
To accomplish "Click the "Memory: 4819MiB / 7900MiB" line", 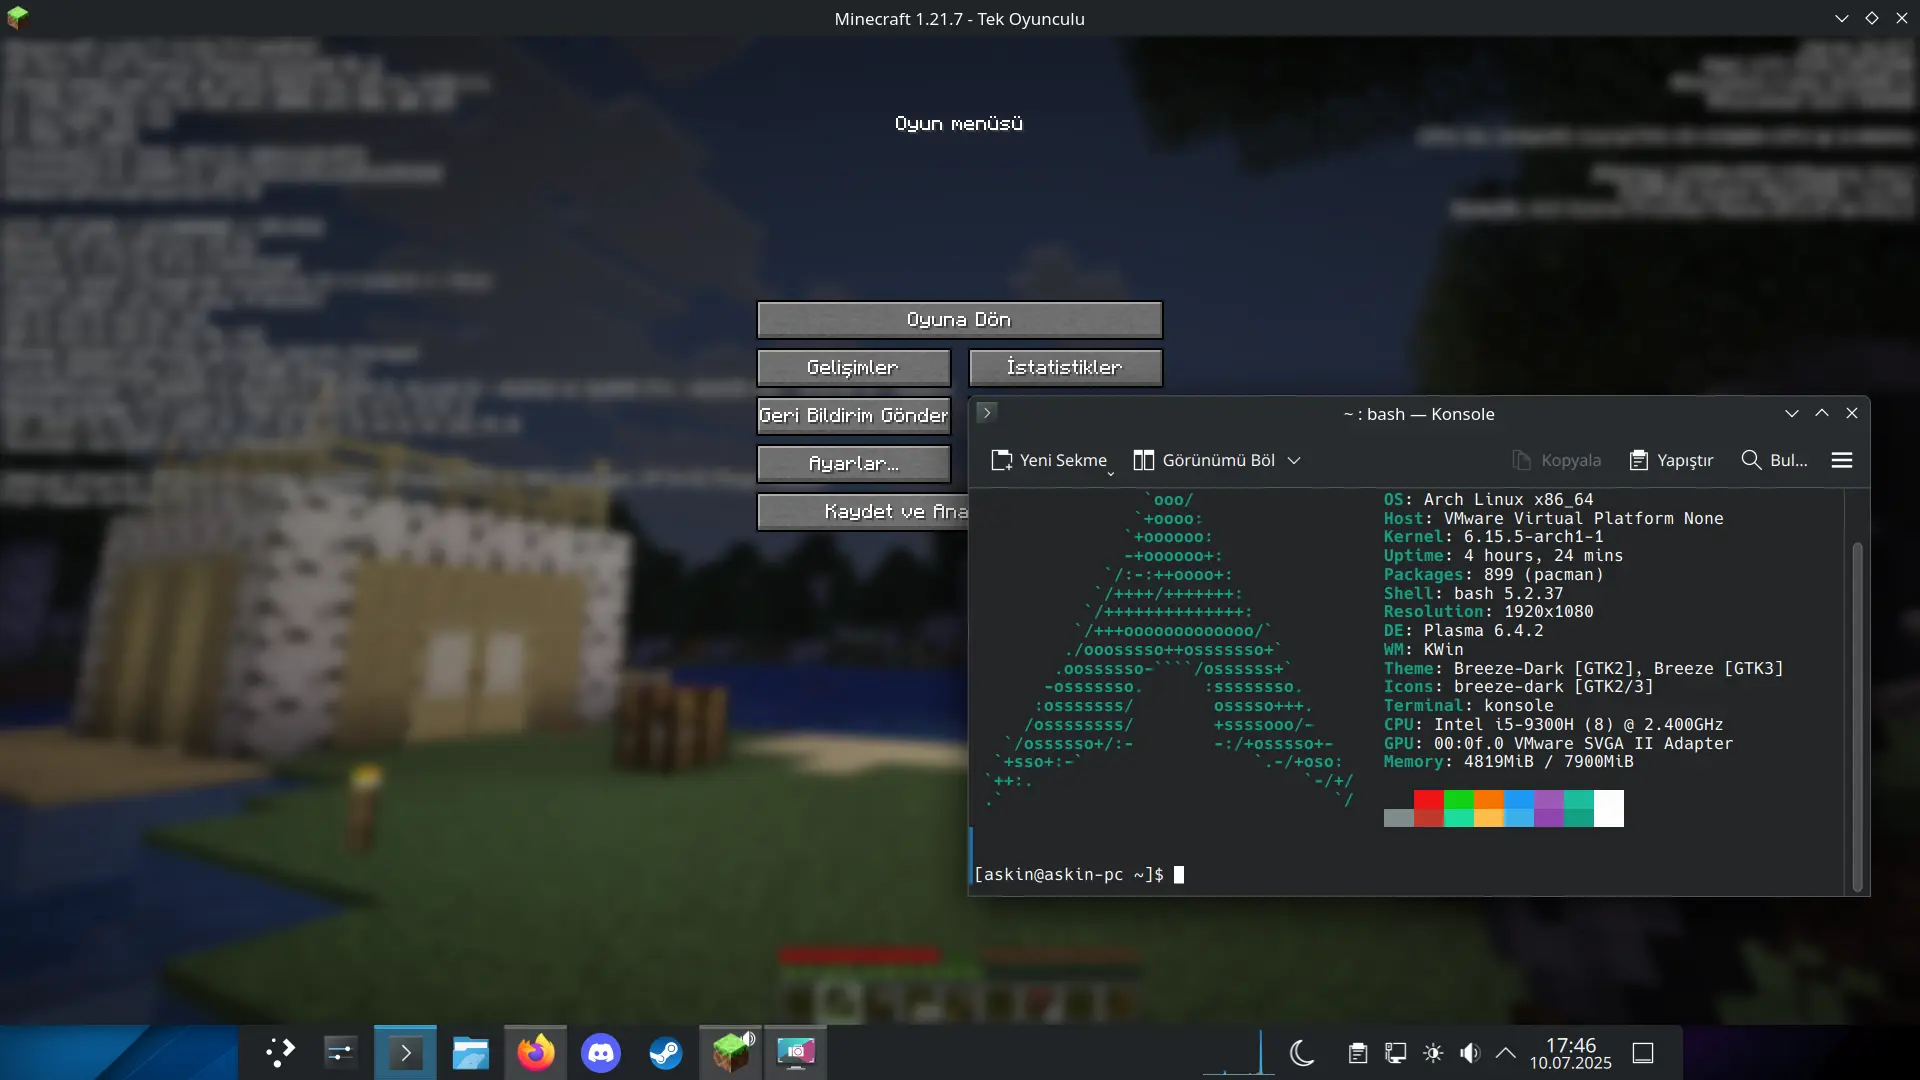I will [1509, 761].
